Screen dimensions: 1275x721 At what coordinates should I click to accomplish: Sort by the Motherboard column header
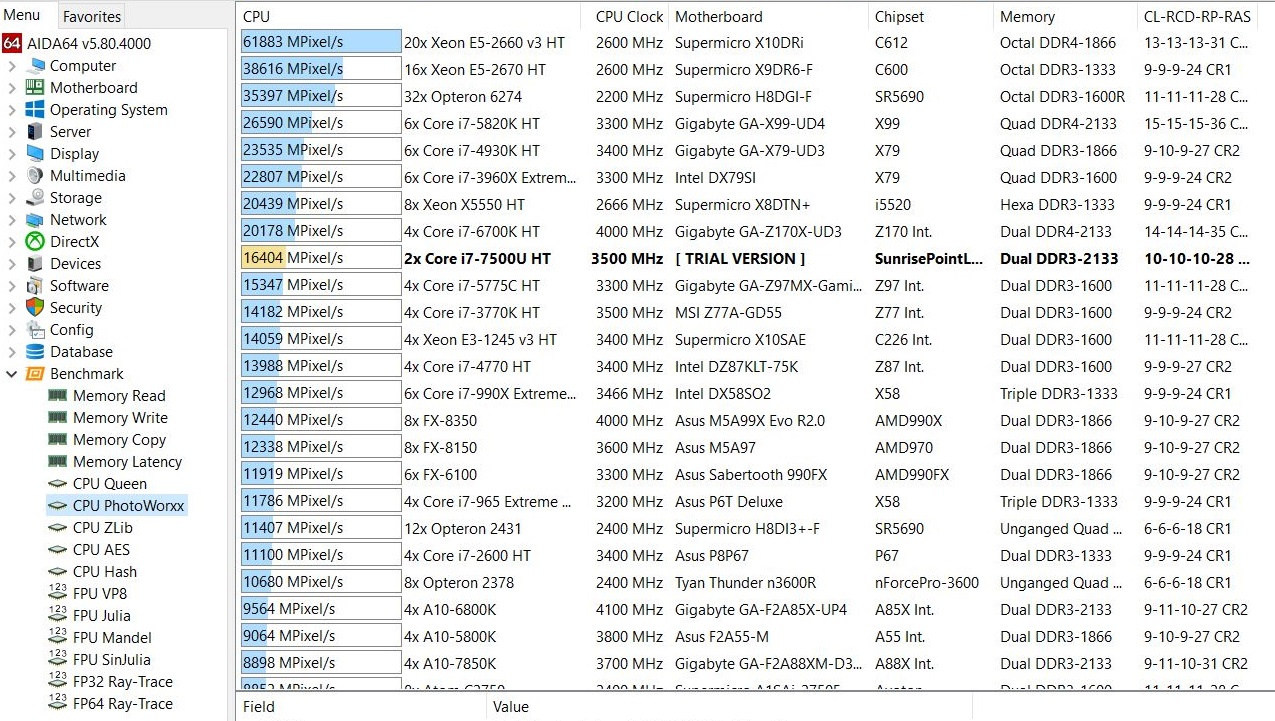(x=768, y=17)
